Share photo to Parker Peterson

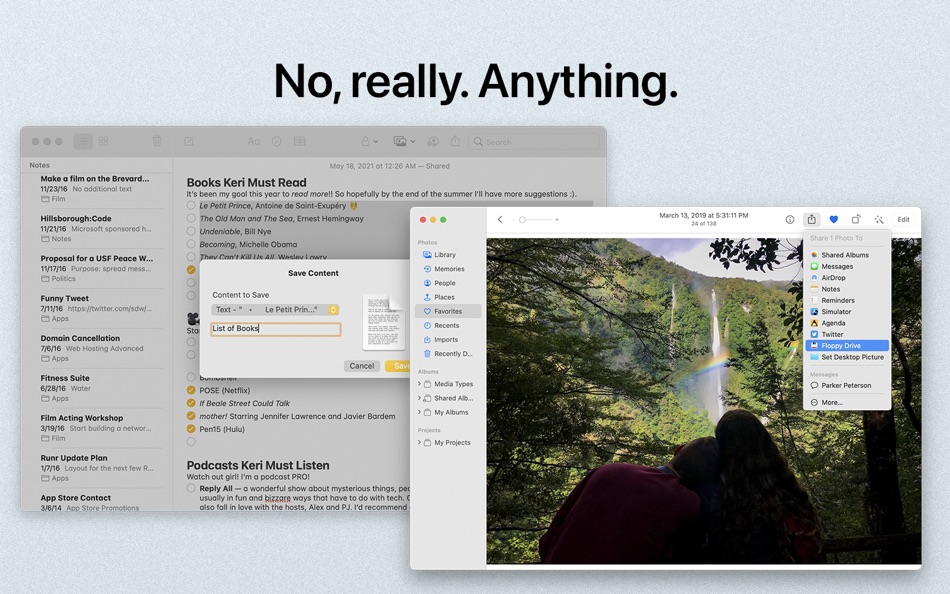pyautogui.click(x=846, y=385)
